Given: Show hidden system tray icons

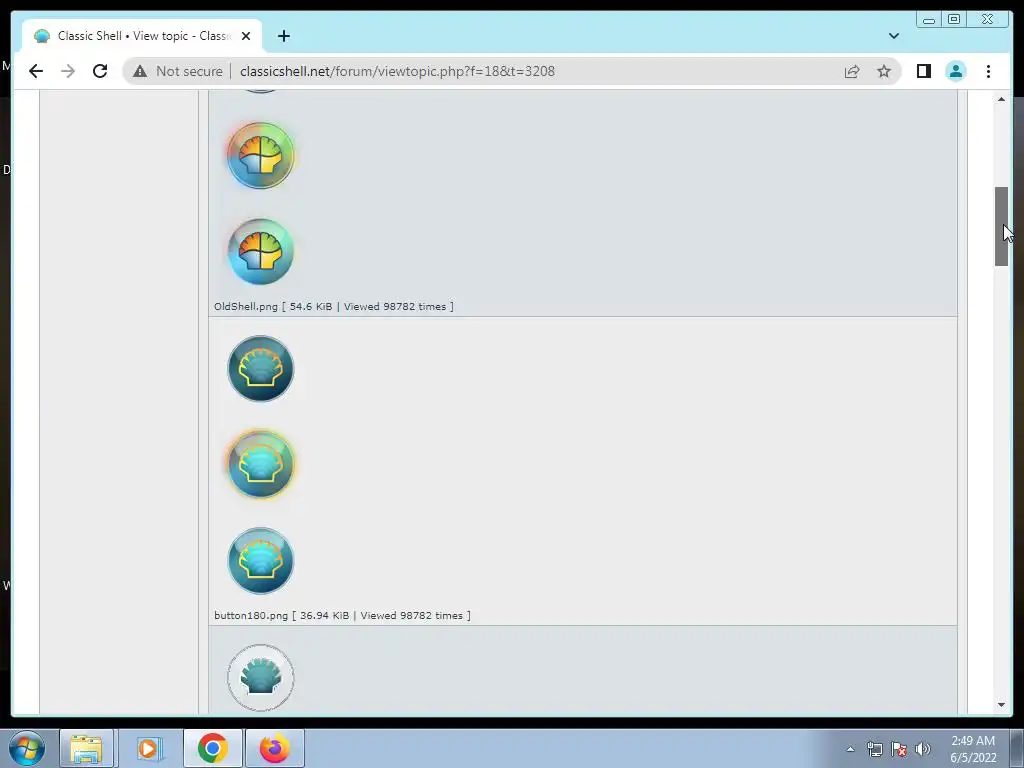Looking at the screenshot, I should point(850,749).
